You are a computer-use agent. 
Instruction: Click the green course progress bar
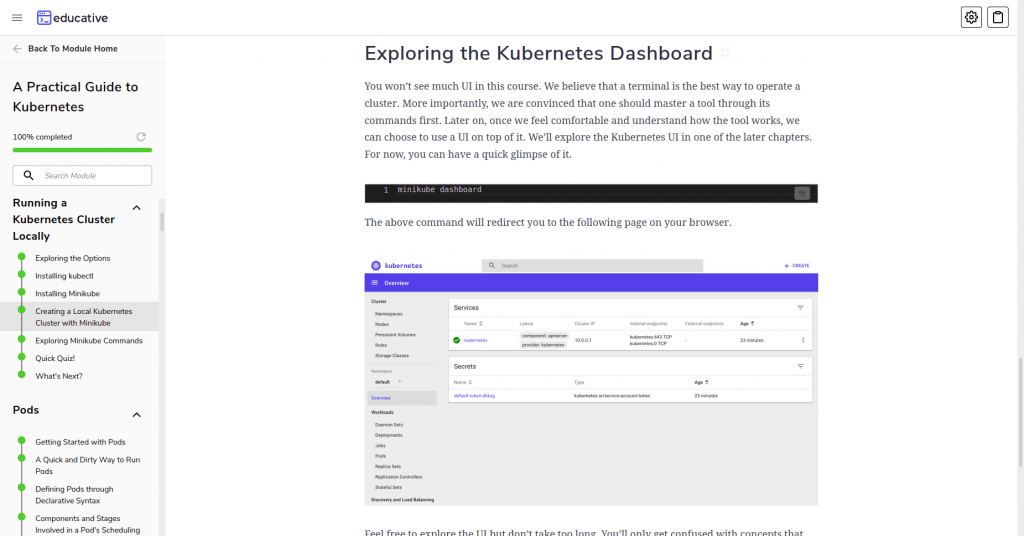point(82,150)
